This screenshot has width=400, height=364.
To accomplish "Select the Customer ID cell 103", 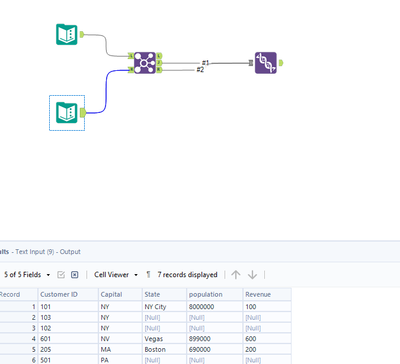I will point(68,317).
